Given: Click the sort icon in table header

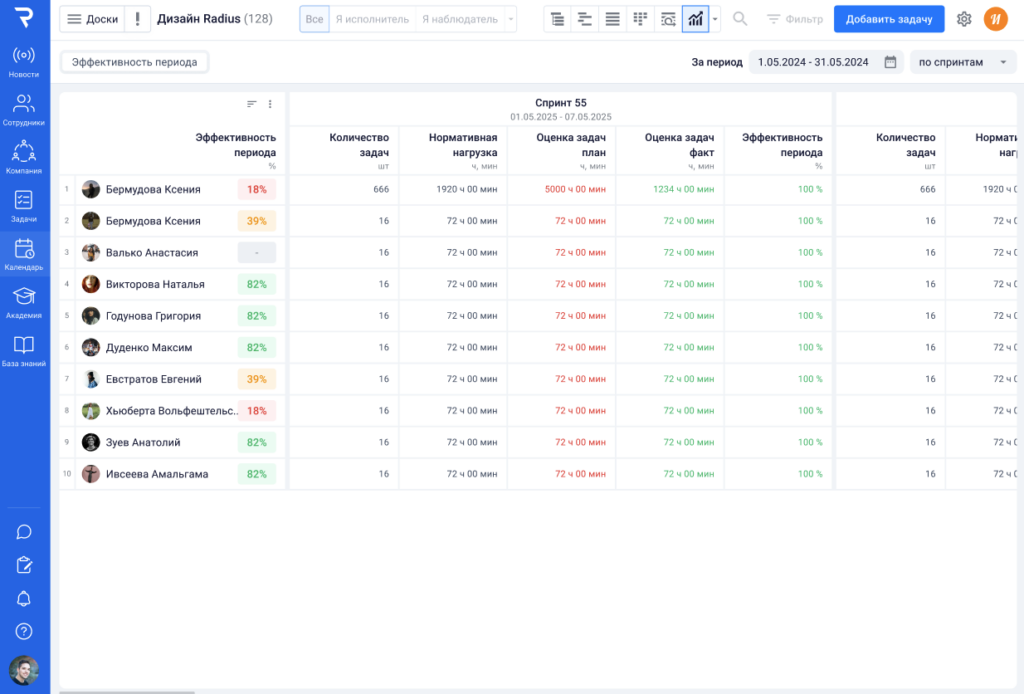Looking at the screenshot, I should 252,104.
